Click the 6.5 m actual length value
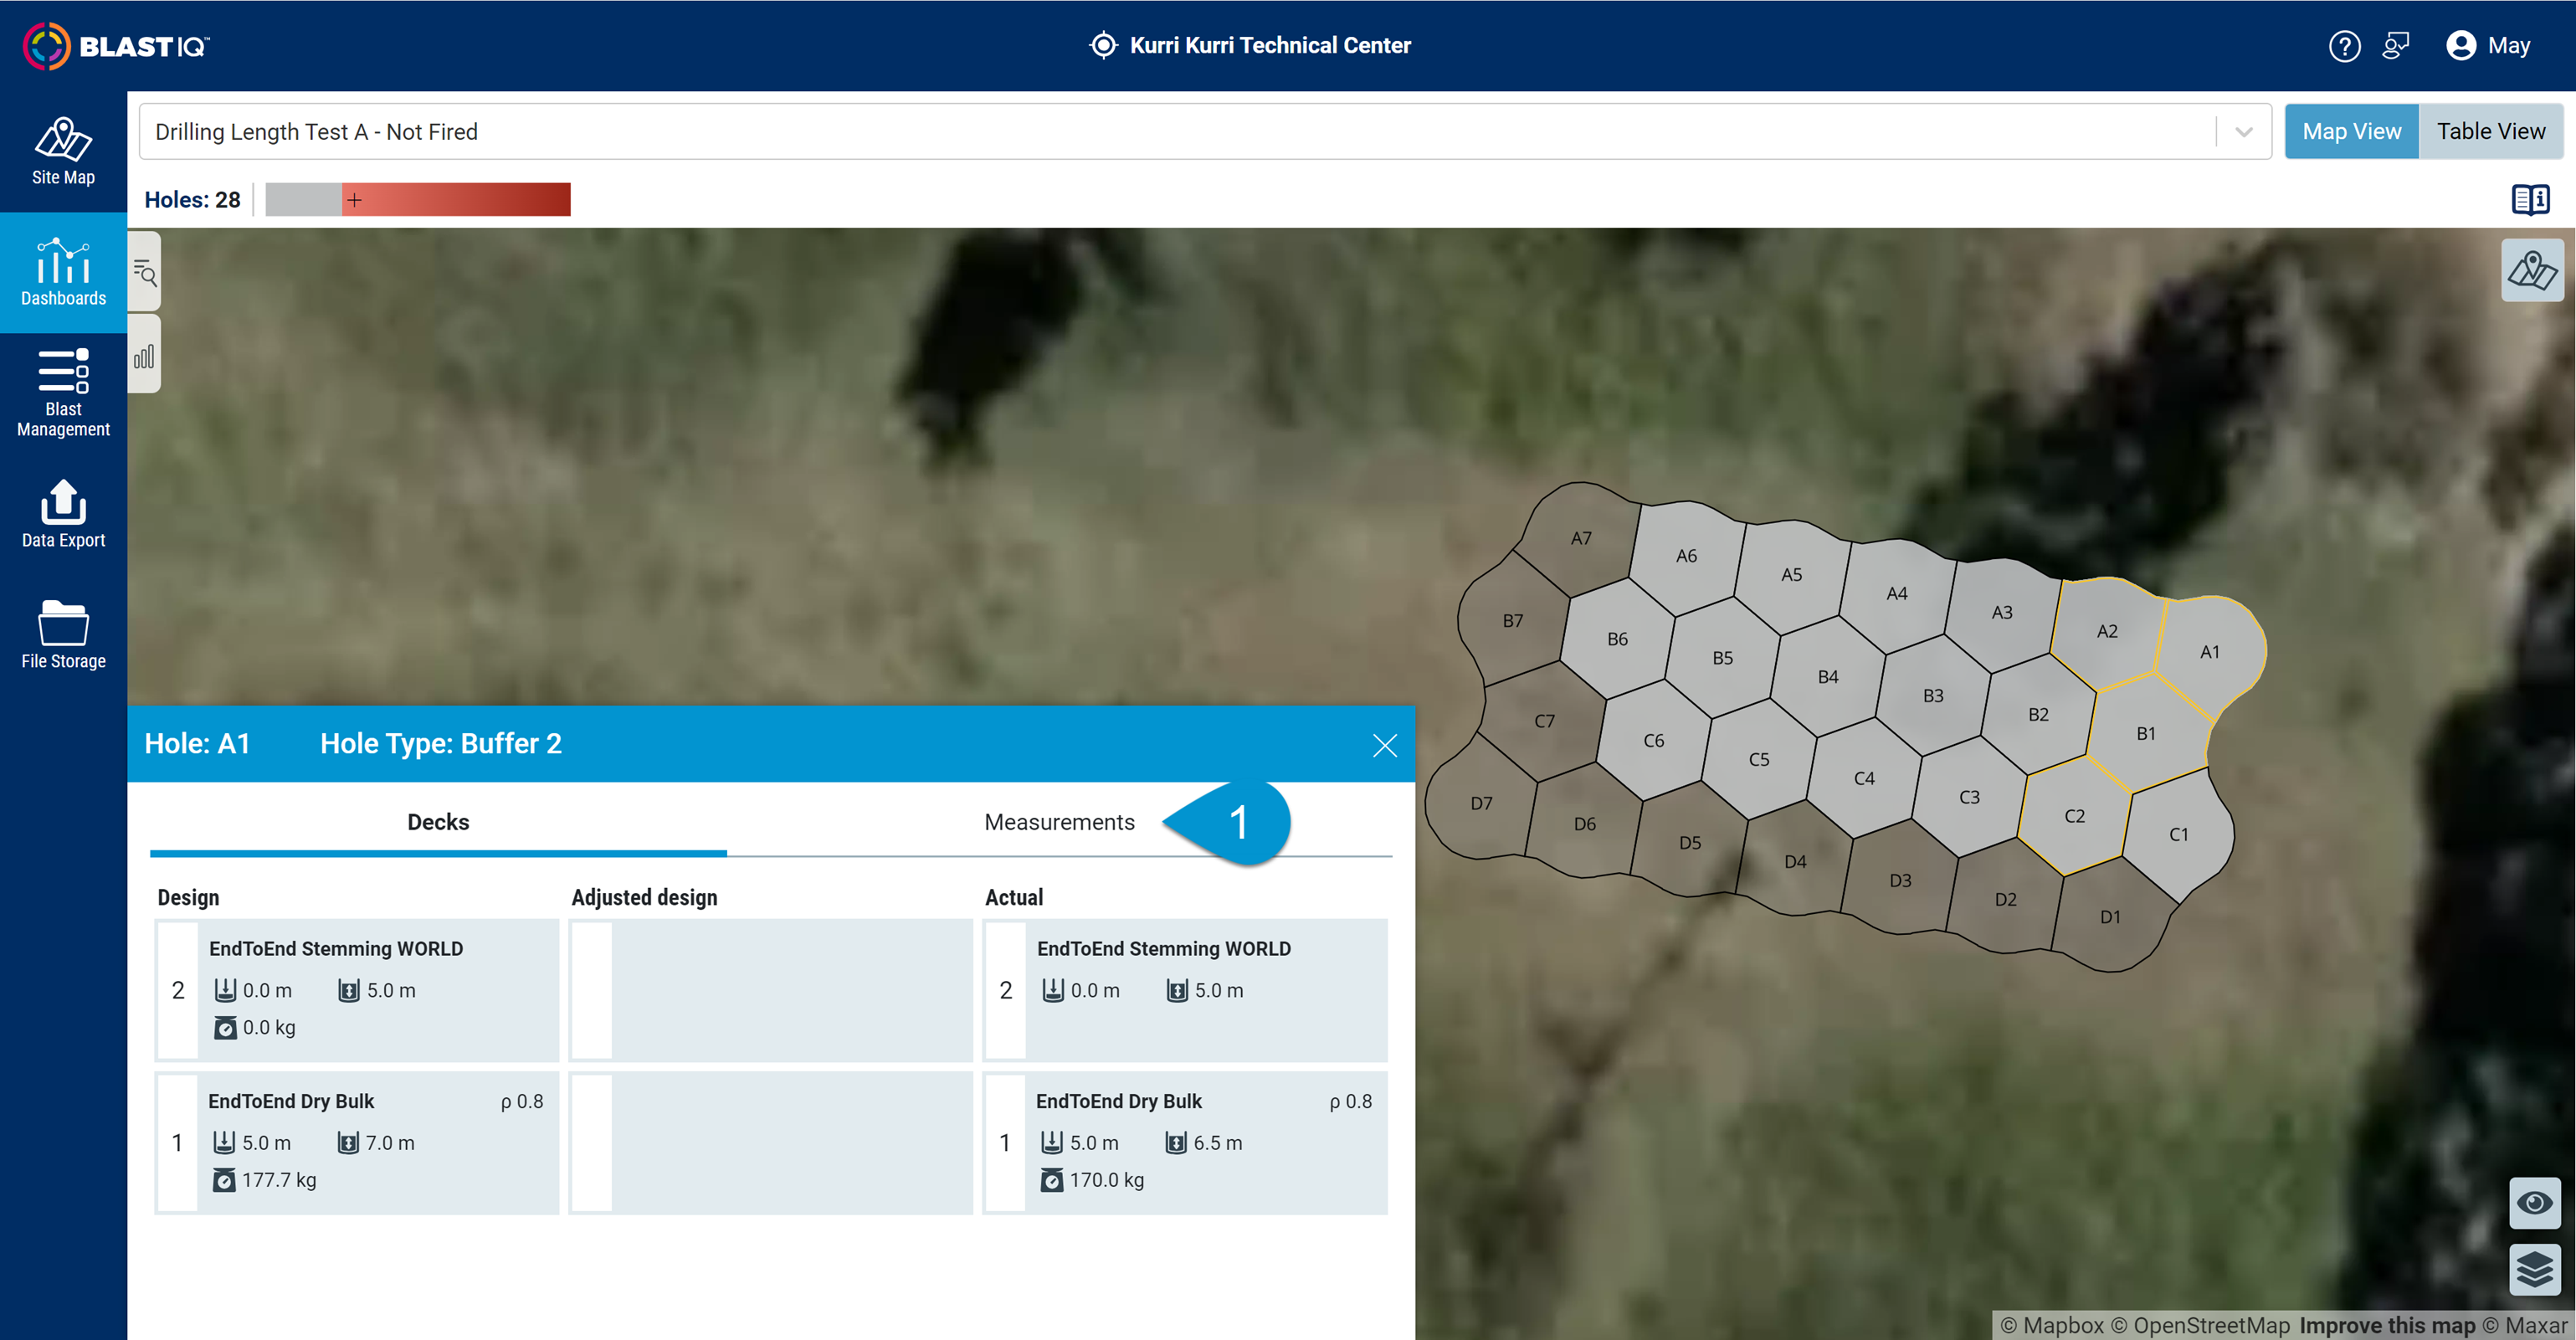Image resolution: width=2576 pixels, height=1340 pixels. click(x=1217, y=1143)
